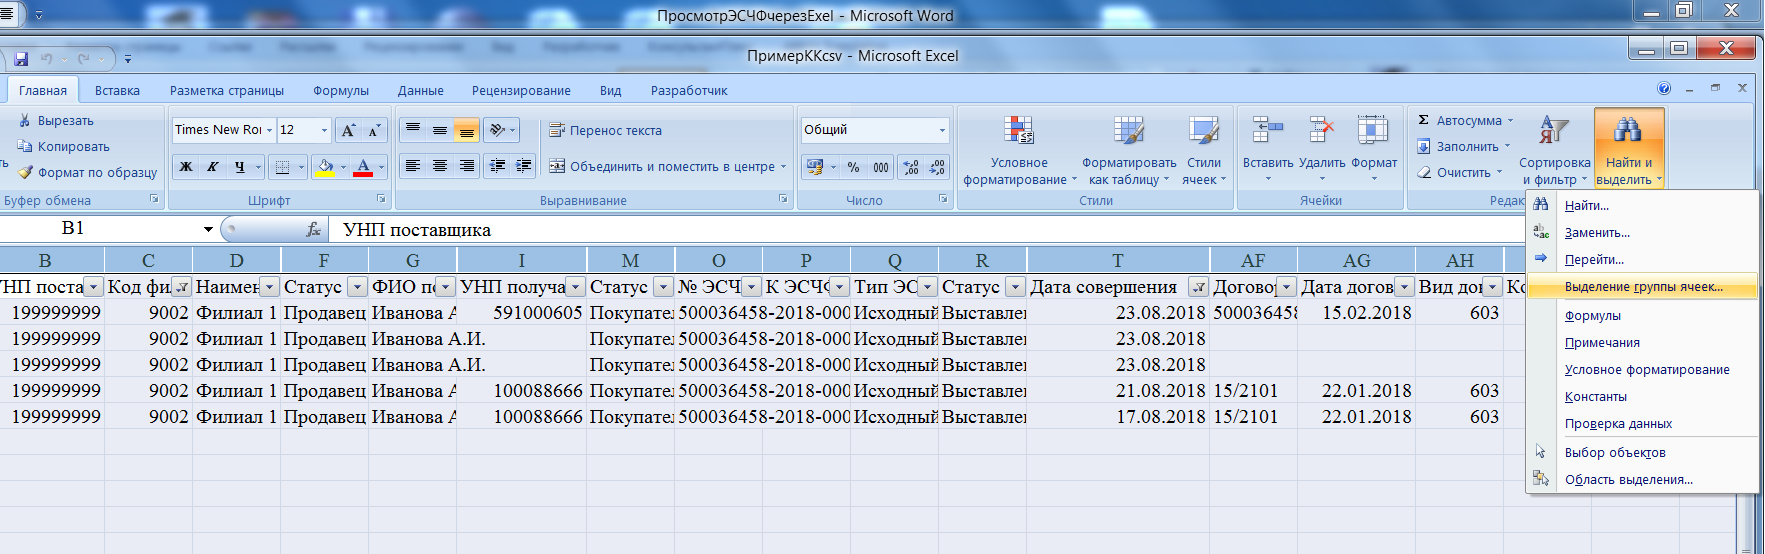1765x554 pixels.
Task: Click the Conditional Formatting icon
Action: [x=1019, y=131]
